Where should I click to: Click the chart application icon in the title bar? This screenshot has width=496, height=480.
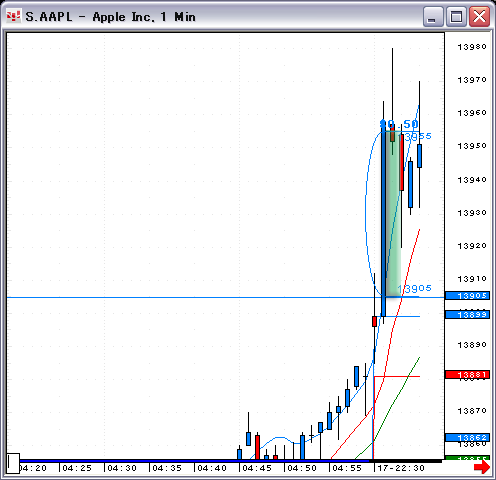14,16
